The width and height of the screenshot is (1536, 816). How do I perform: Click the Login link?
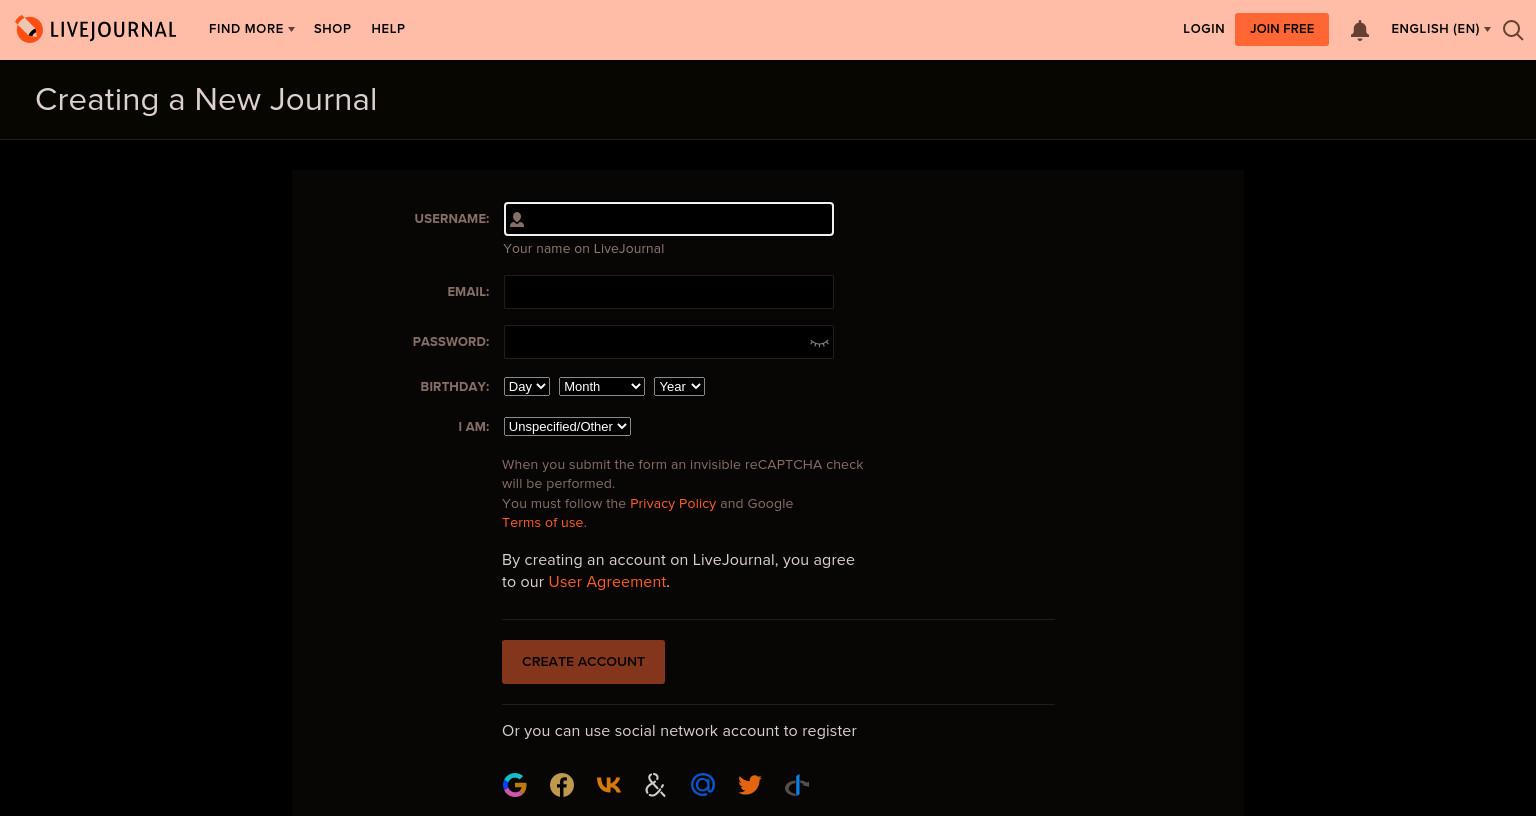(1204, 29)
